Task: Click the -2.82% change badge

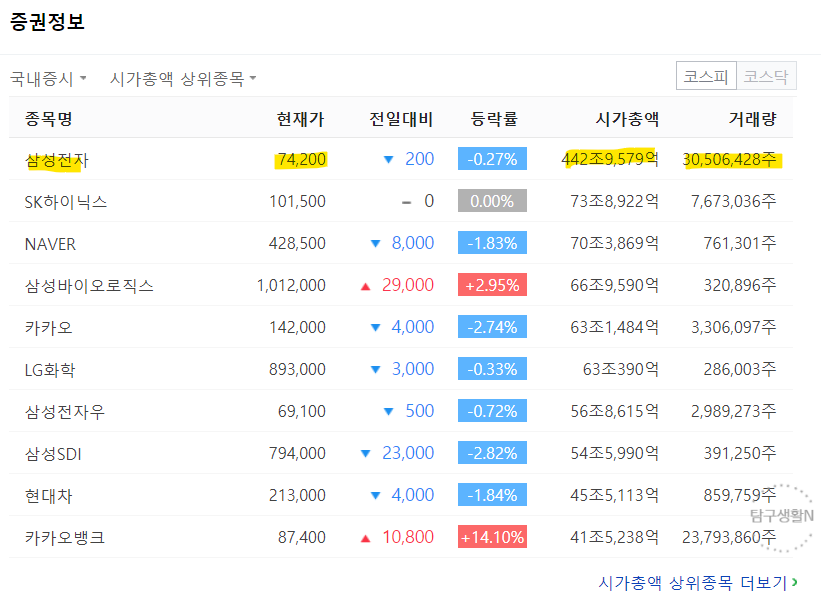Action: pyautogui.click(x=492, y=453)
